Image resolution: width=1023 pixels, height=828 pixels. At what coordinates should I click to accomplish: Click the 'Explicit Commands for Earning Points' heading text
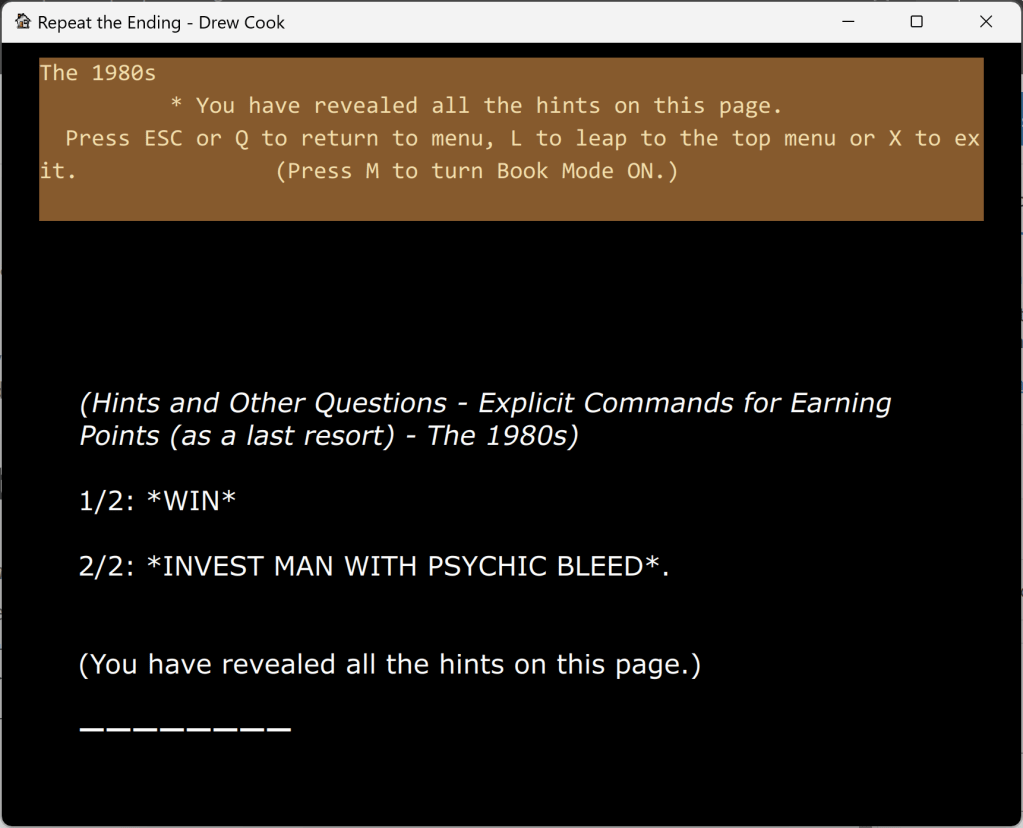click(x=682, y=402)
